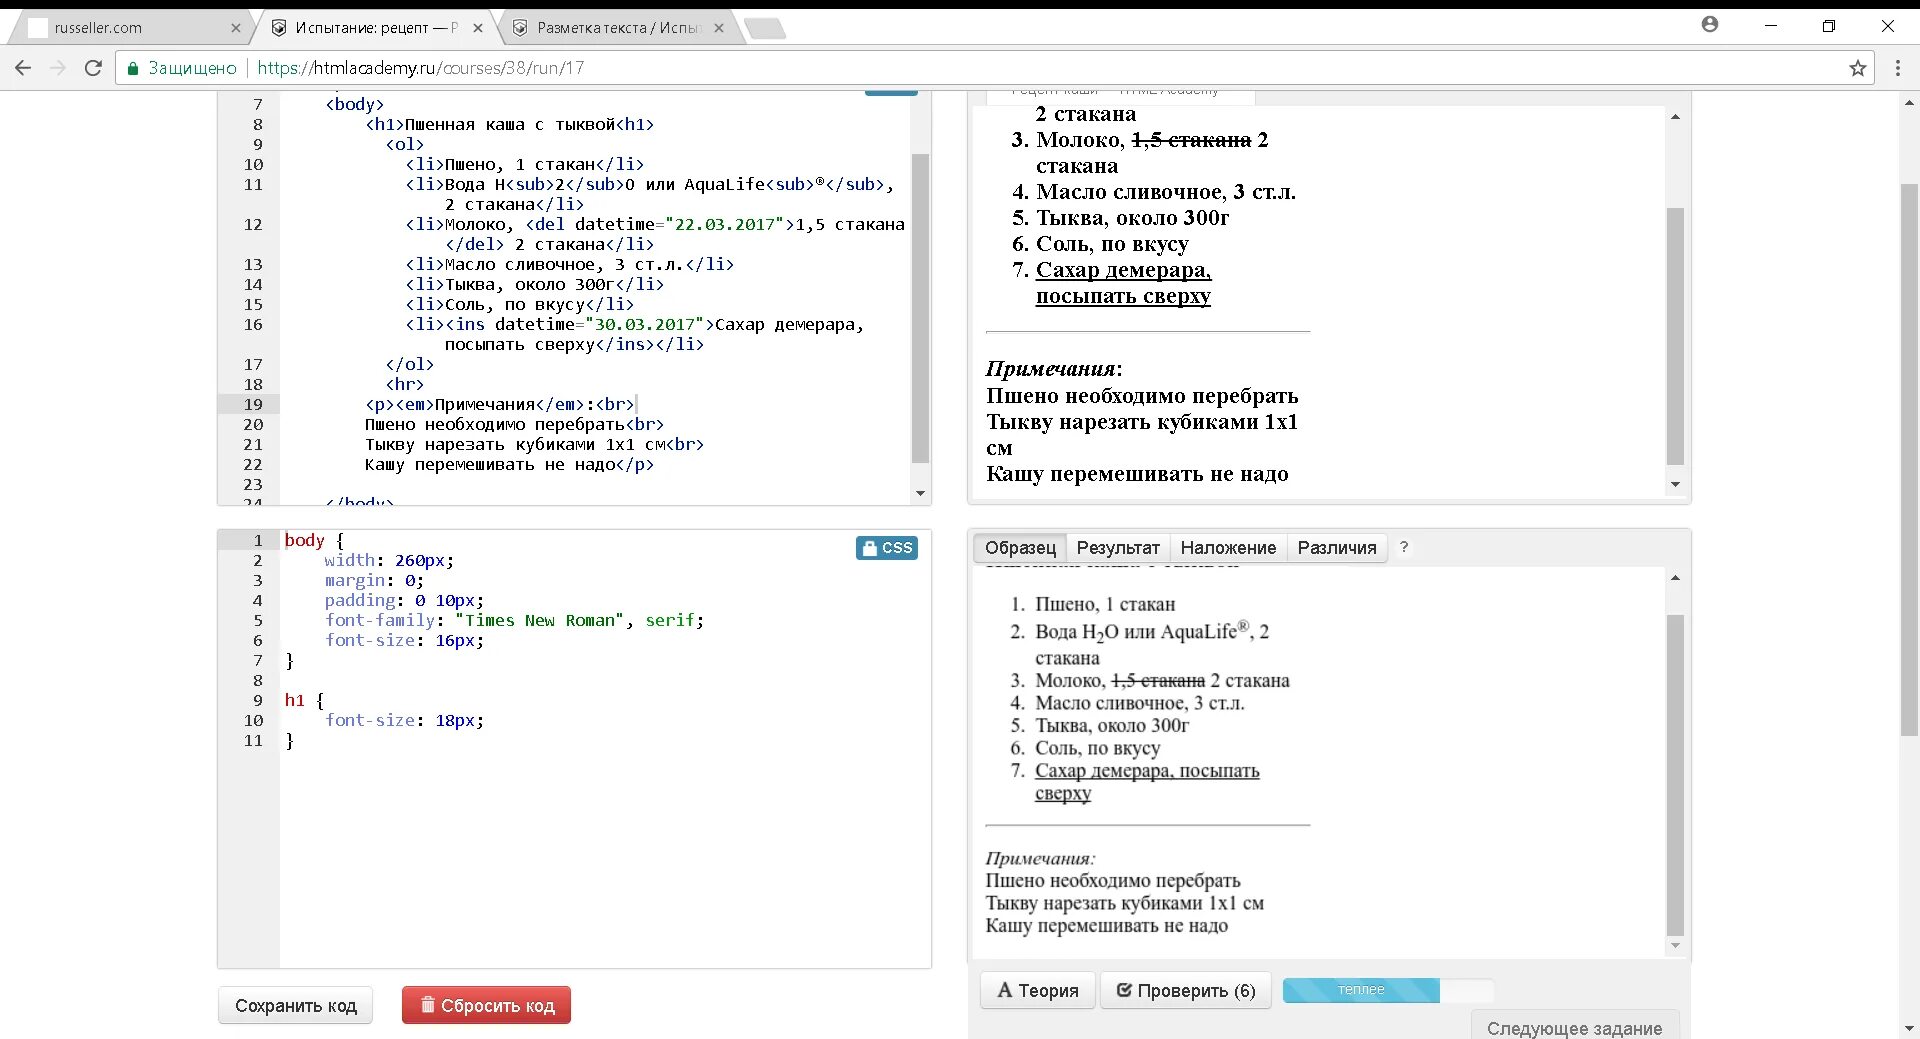This screenshot has height=1039, width=1920.
Task: Click line number 12 in HTML gutter
Action: pyautogui.click(x=253, y=224)
